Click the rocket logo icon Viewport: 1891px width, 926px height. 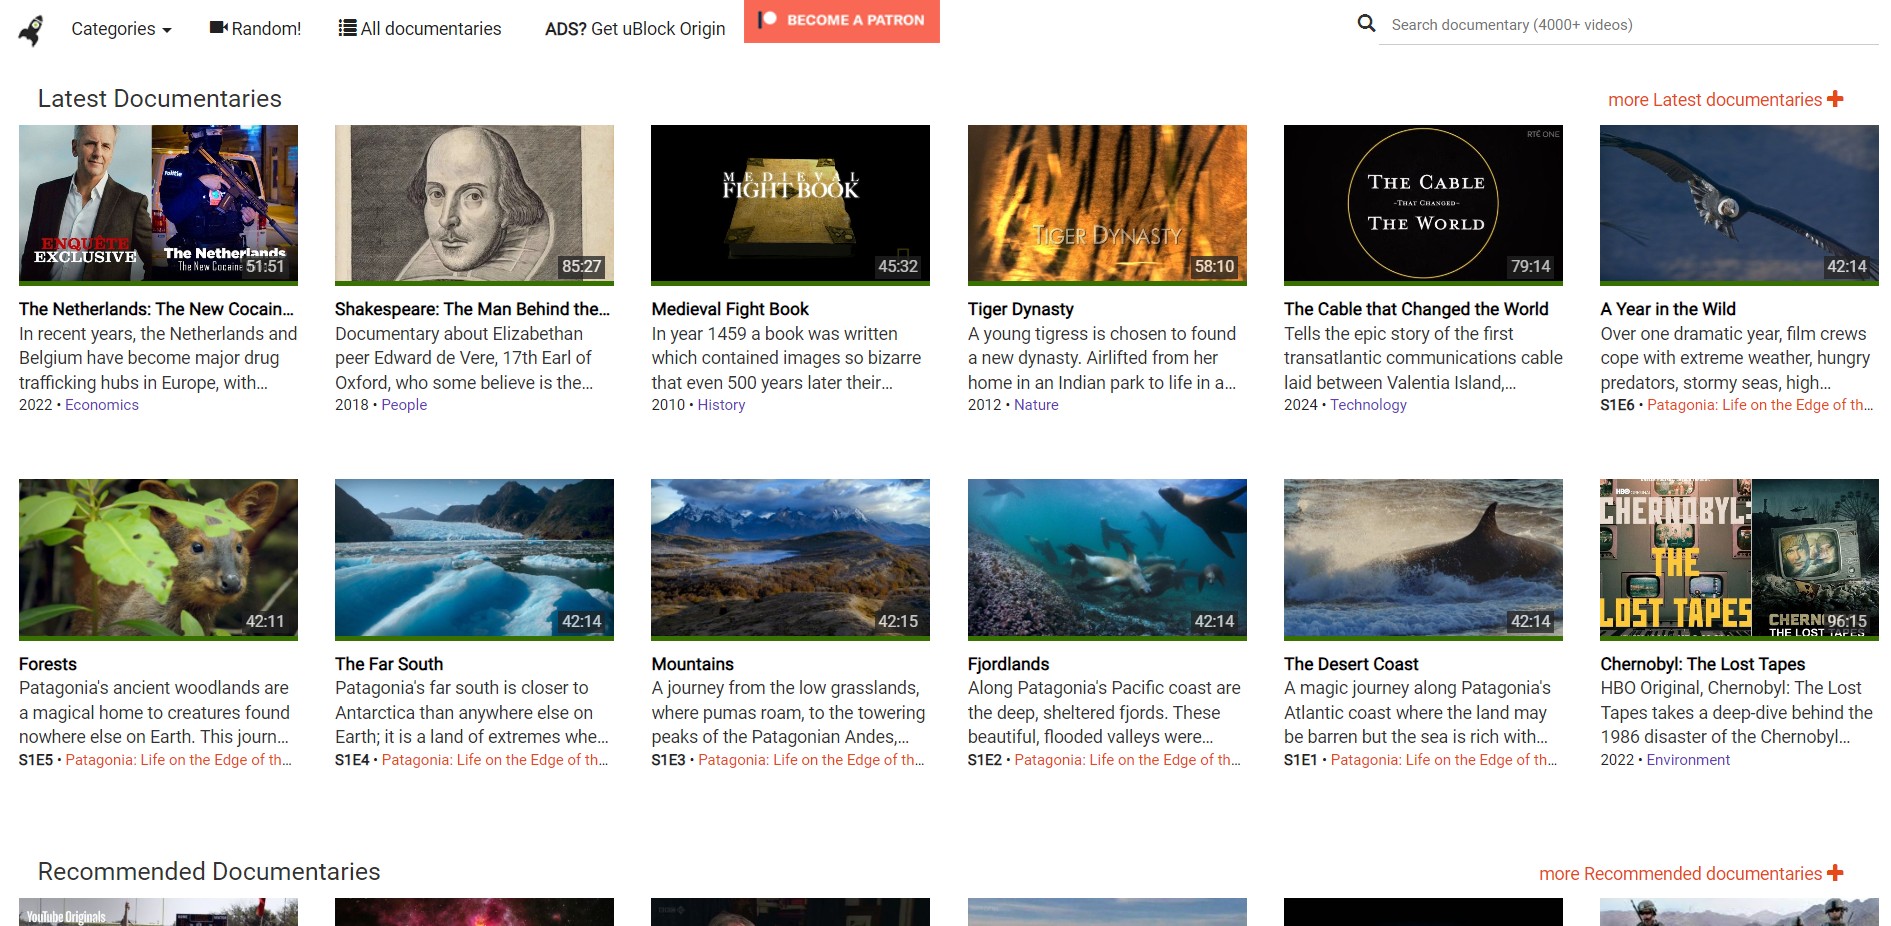(32, 30)
